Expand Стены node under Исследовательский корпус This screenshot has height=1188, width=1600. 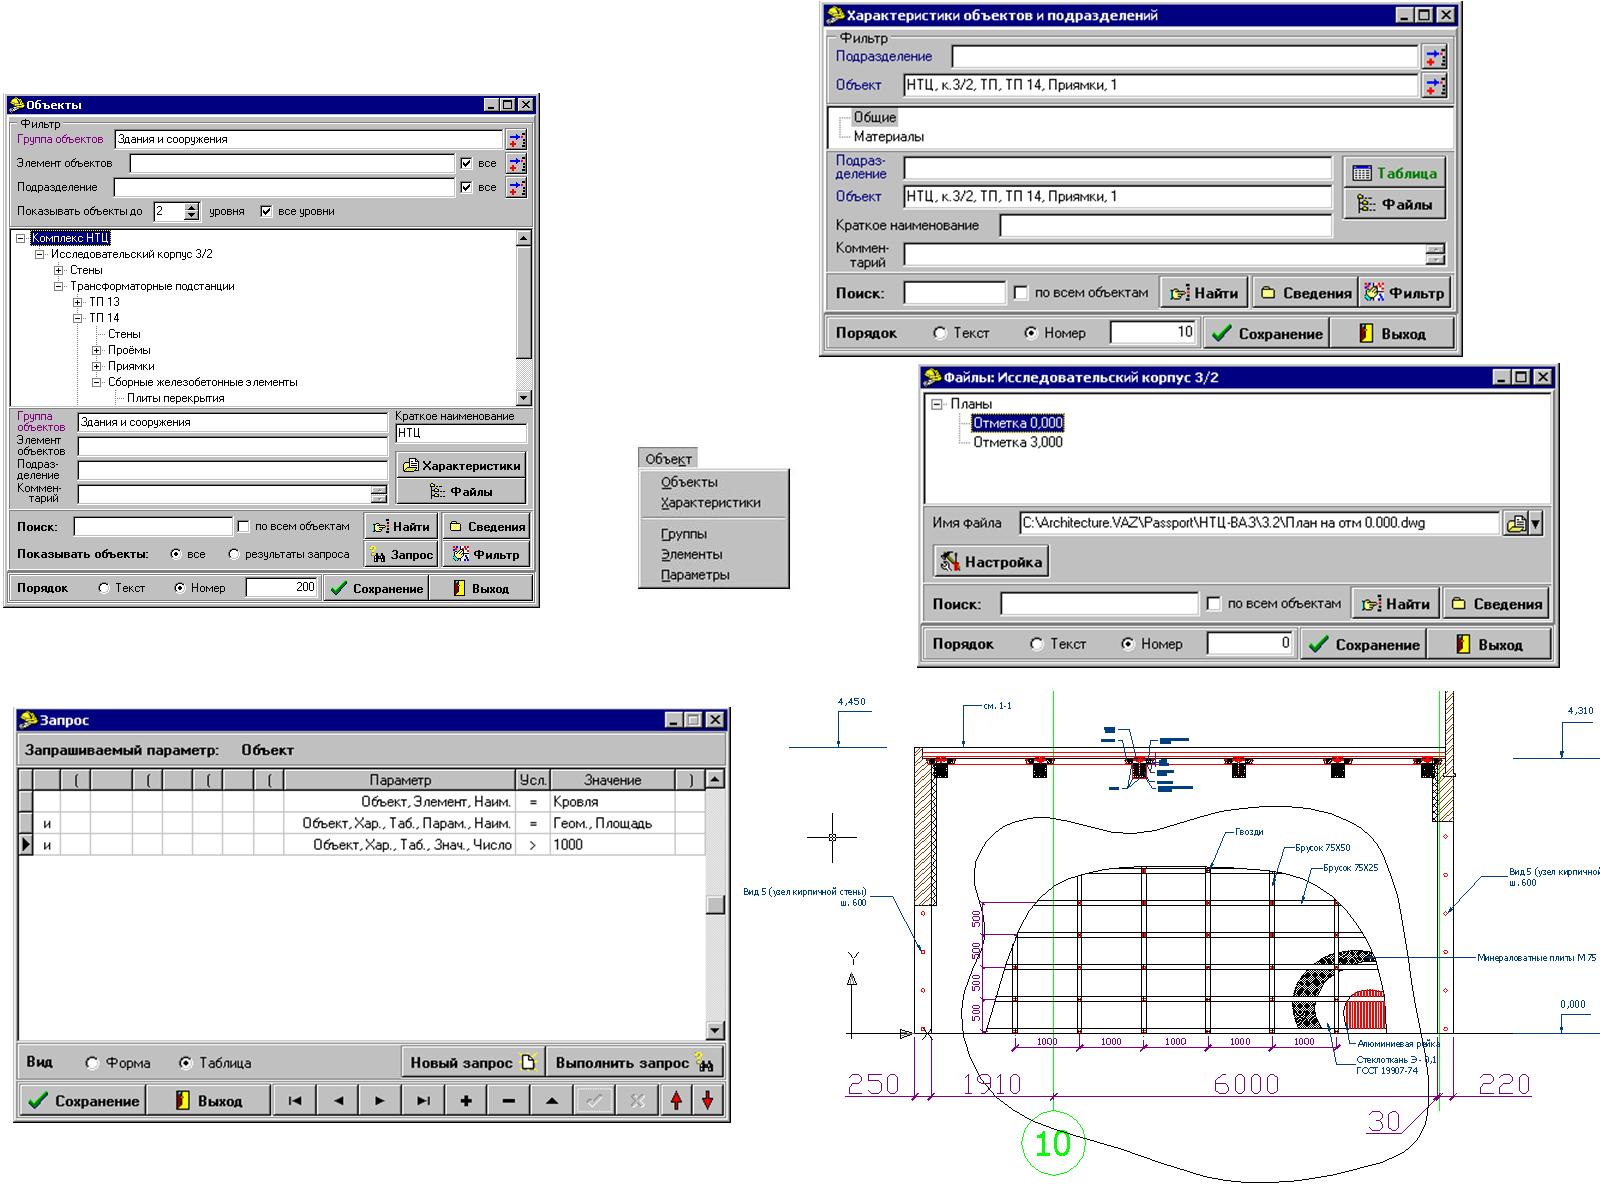coord(59,270)
